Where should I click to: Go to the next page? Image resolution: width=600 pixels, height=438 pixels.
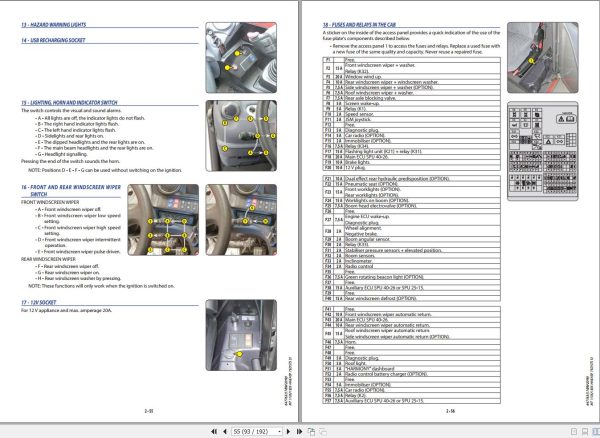tap(289, 431)
